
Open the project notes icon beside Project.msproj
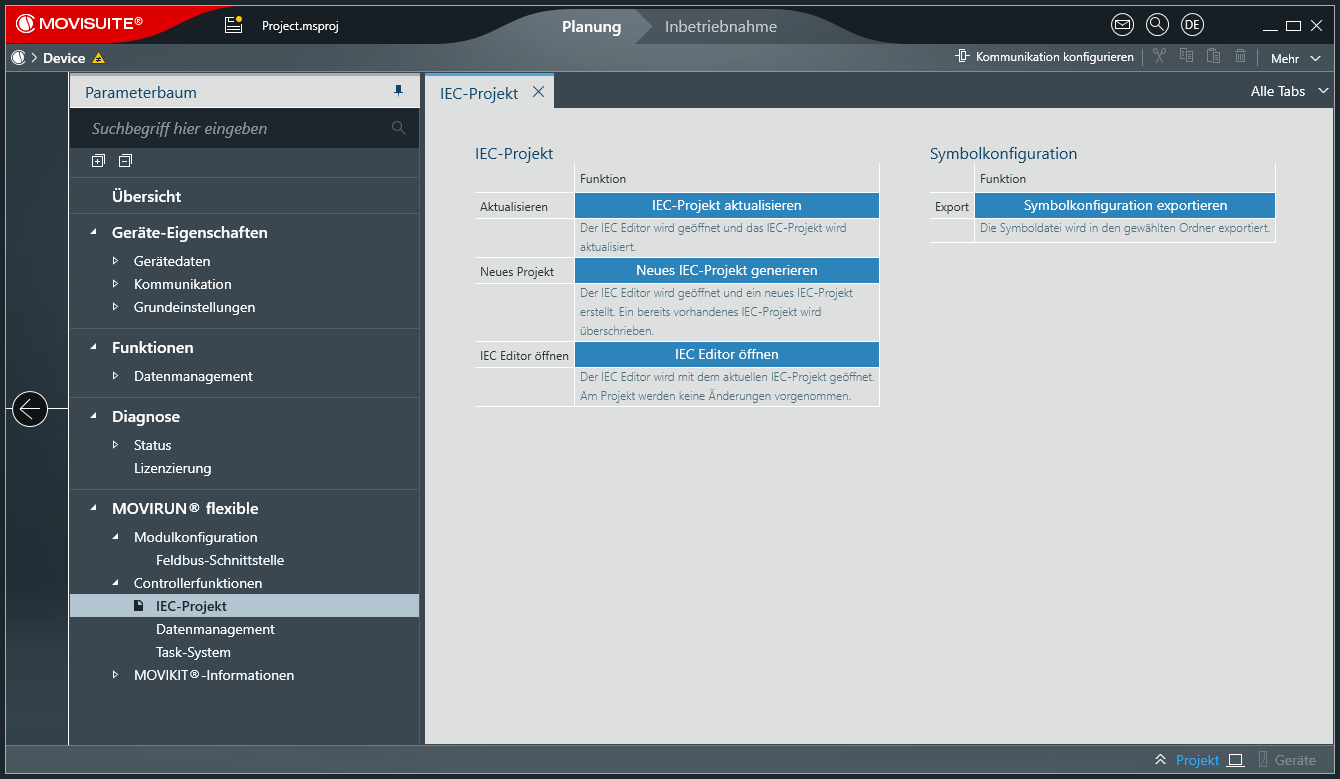(x=233, y=26)
